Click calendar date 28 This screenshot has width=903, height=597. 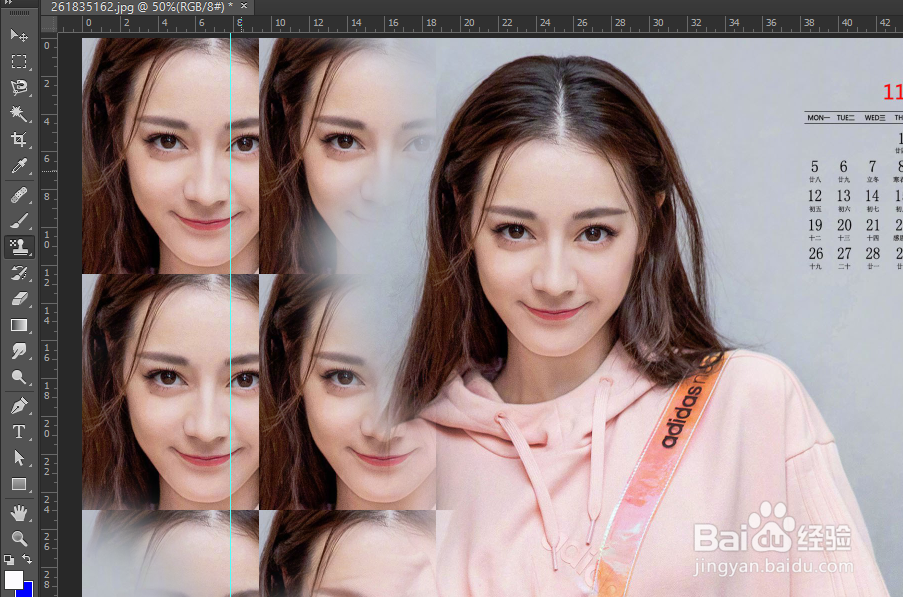[873, 254]
